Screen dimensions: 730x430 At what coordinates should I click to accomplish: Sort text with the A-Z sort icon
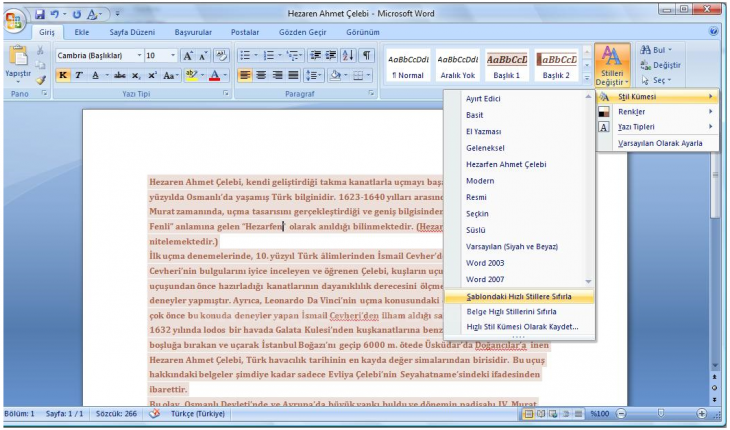348,56
